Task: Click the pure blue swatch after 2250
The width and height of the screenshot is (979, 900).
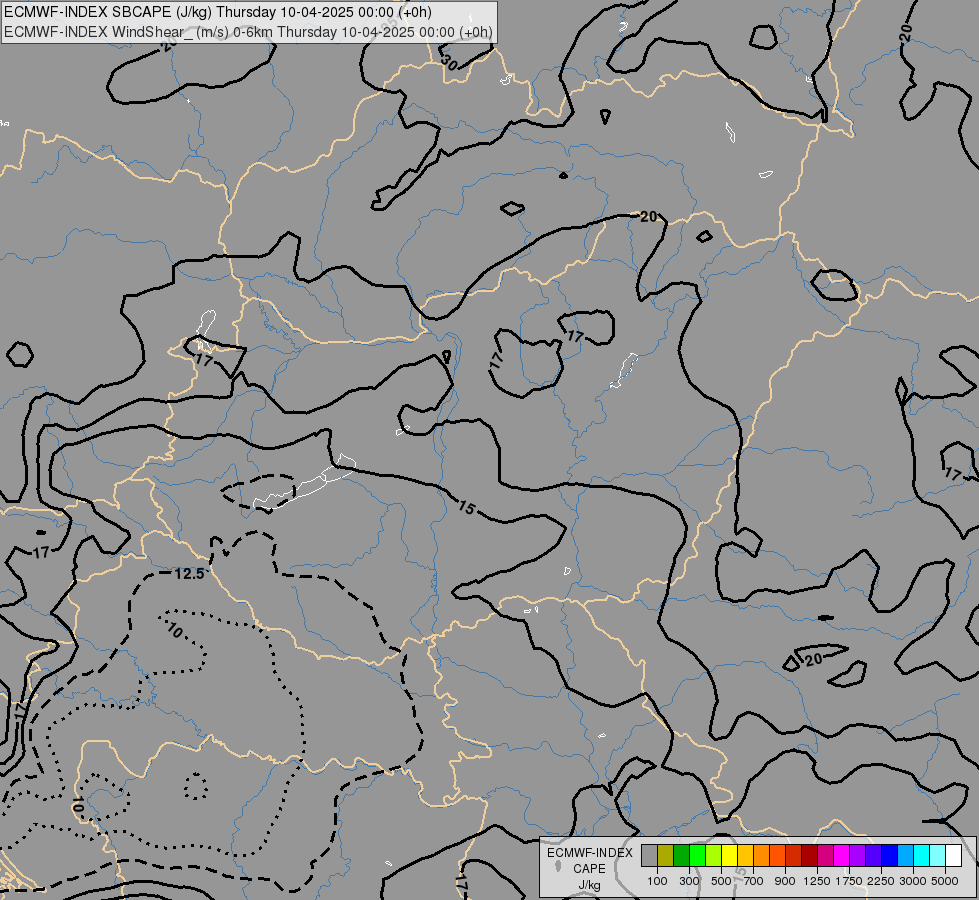Action: [890, 856]
